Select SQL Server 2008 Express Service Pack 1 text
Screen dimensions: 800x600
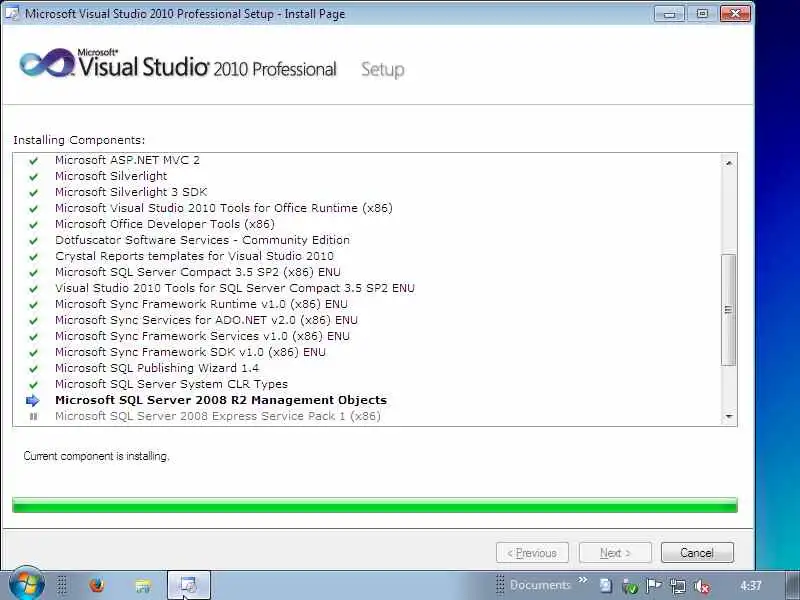tap(217, 416)
